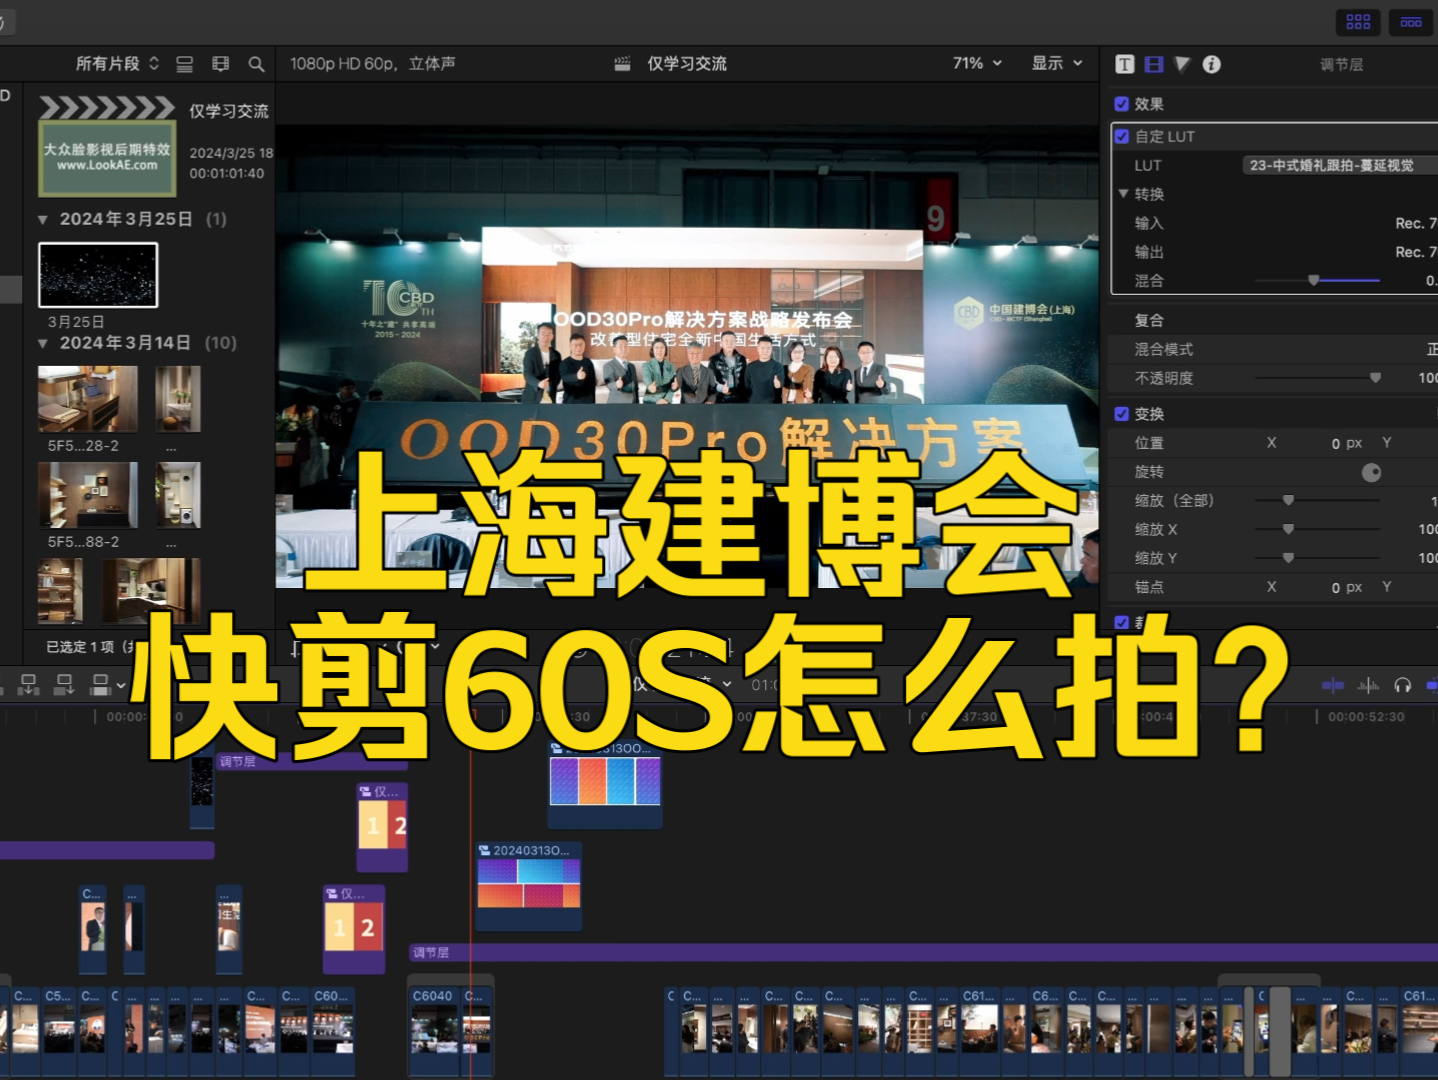
Task: Open the info inspector icon
Action: [x=1211, y=64]
